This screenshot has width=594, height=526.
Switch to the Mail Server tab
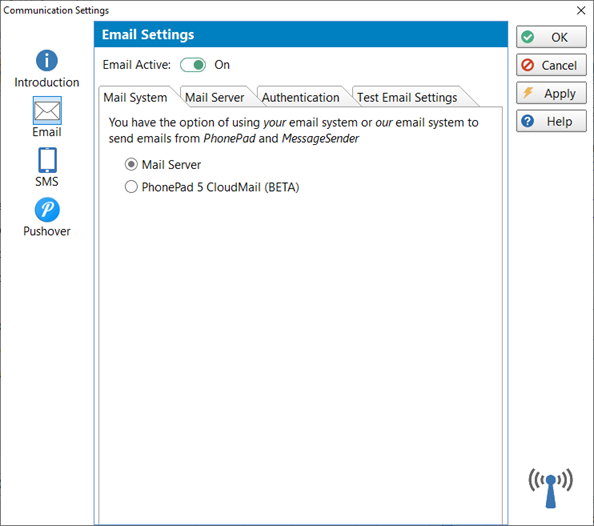(x=214, y=97)
